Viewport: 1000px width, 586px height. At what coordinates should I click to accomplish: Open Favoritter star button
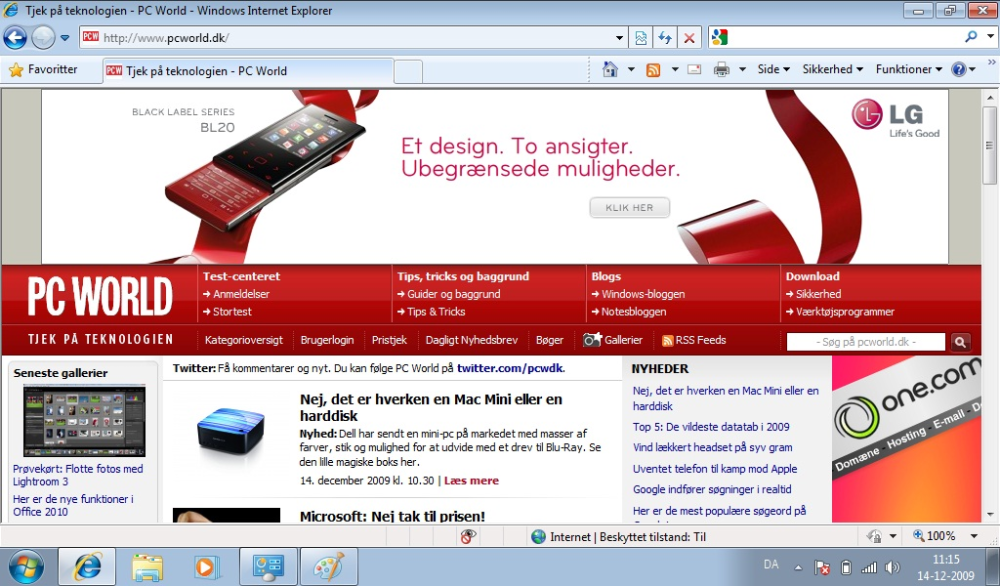[43, 70]
